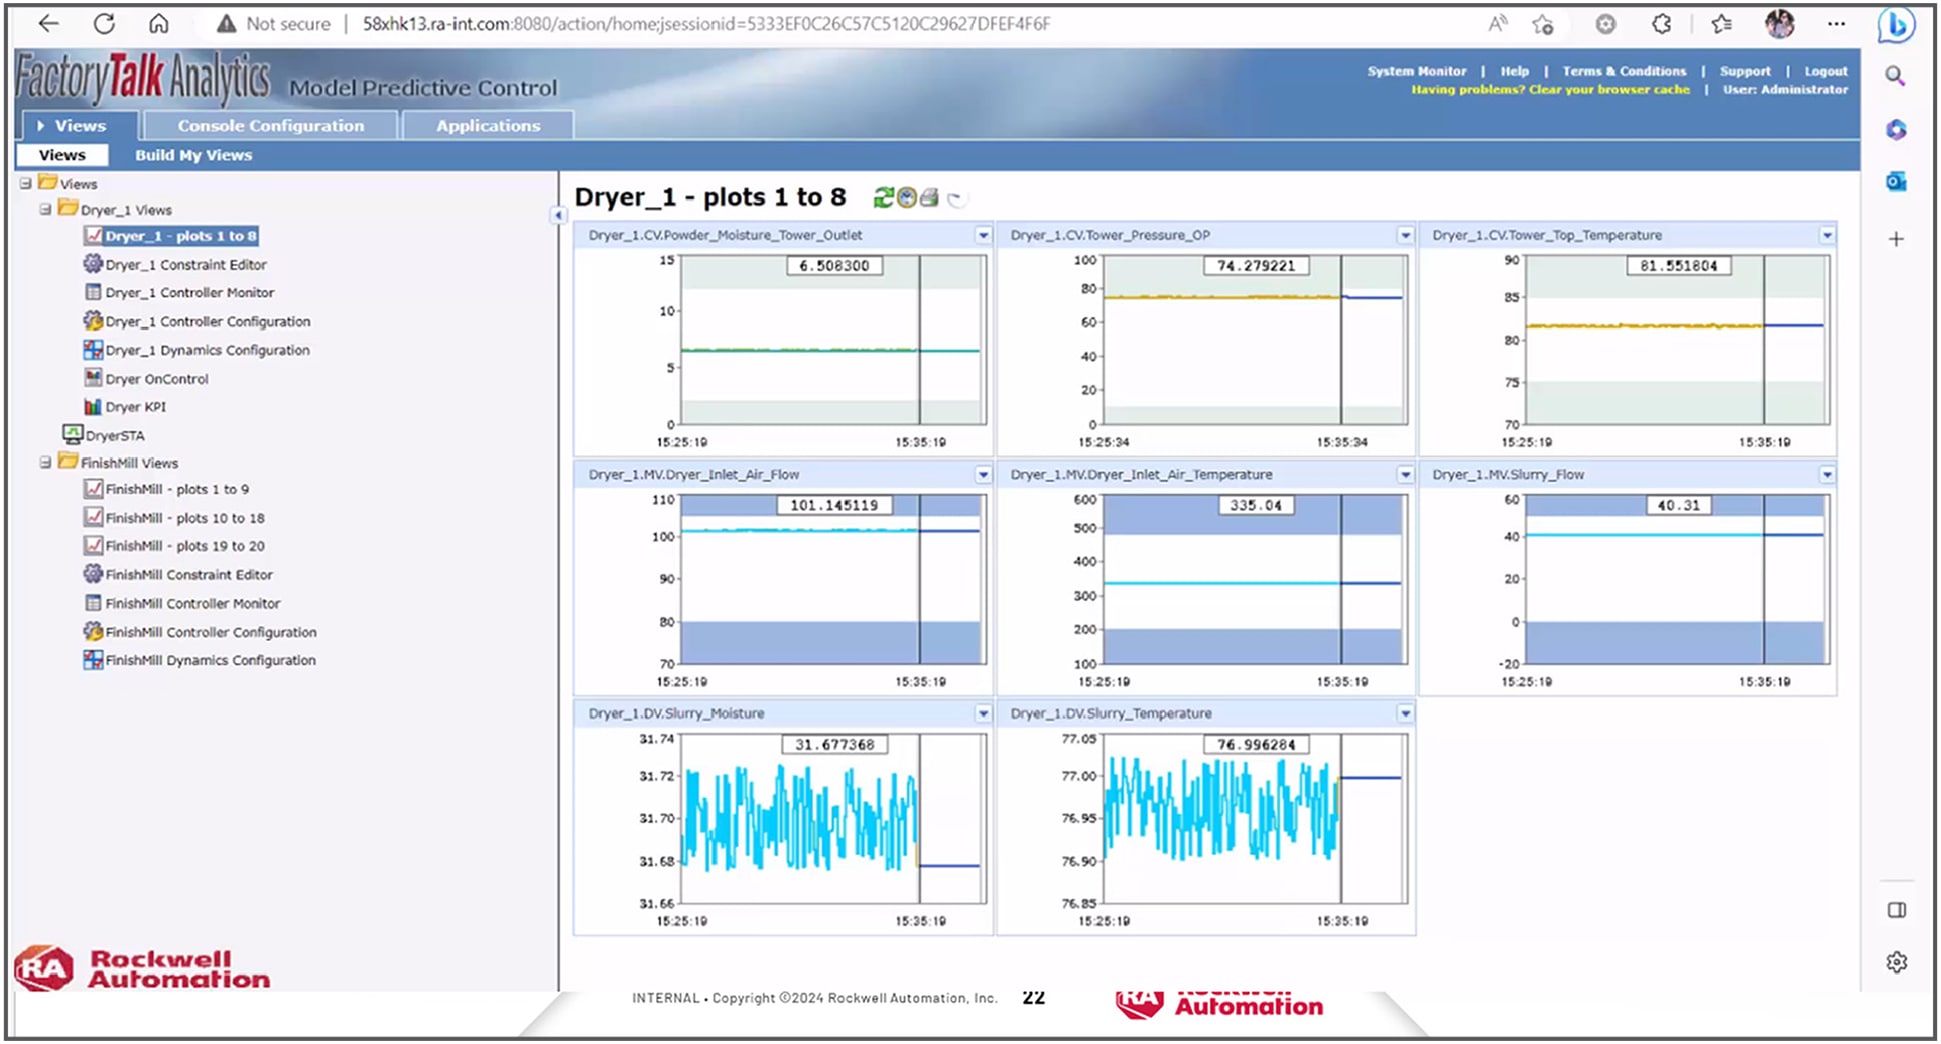Collapse the root Views tree node
Image resolution: width=1941 pixels, height=1044 pixels.
coord(26,184)
